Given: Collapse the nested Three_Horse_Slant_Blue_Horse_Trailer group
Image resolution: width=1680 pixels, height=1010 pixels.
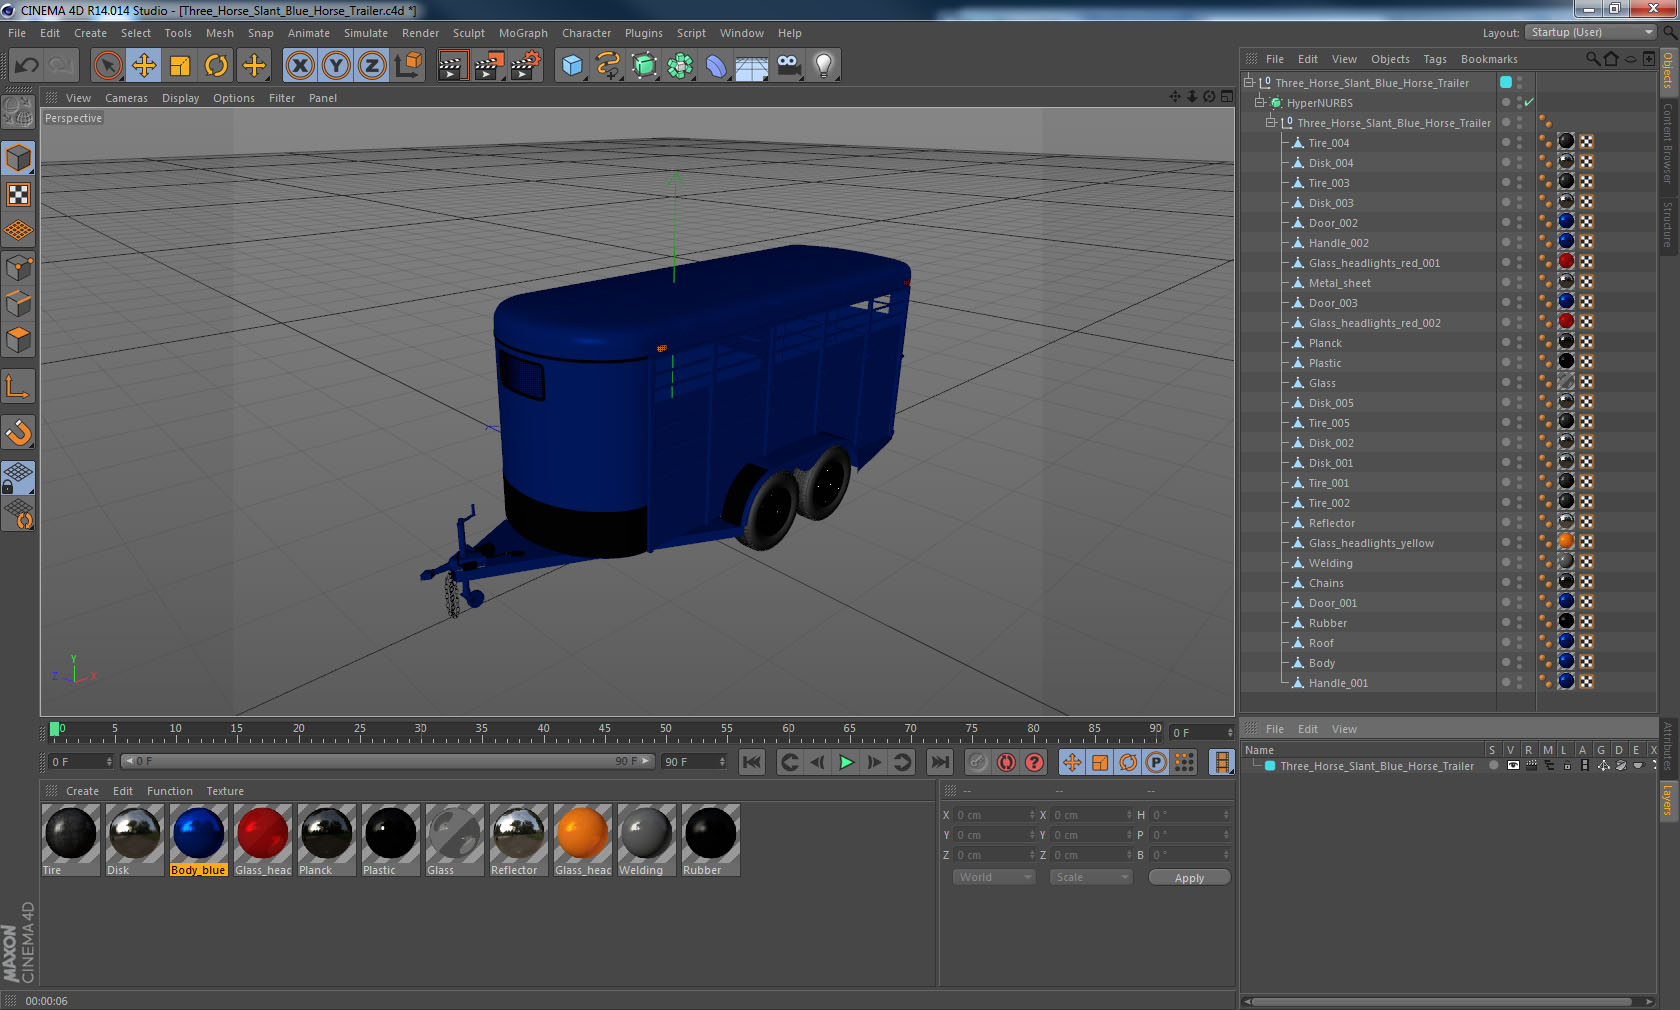Looking at the screenshot, I should (1271, 122).
